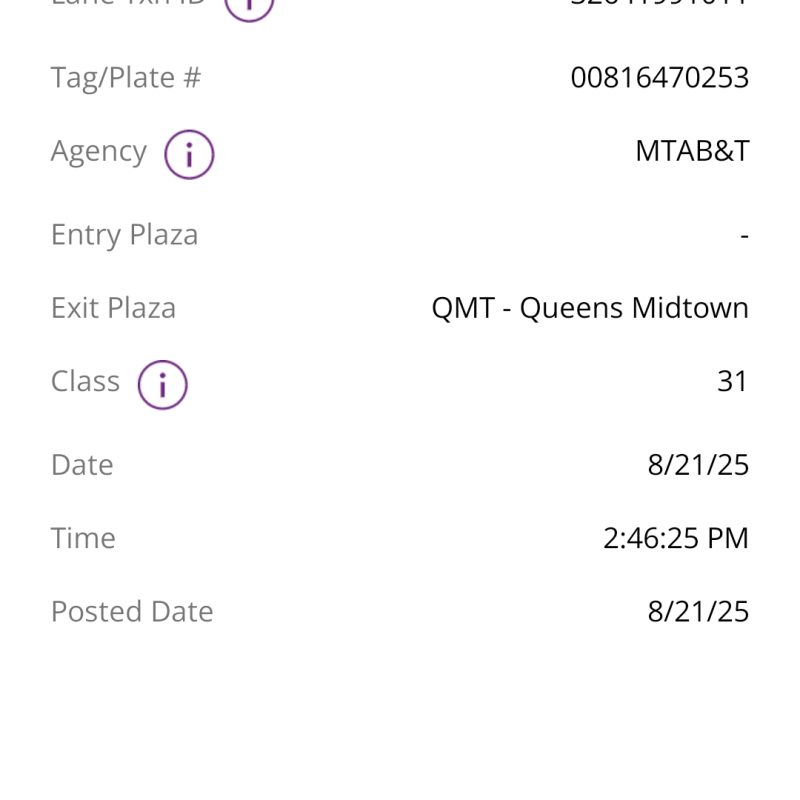Tap the 2:46:25 PM time value
The height and width of the screenshot is (800, 800).
[675, 538]
